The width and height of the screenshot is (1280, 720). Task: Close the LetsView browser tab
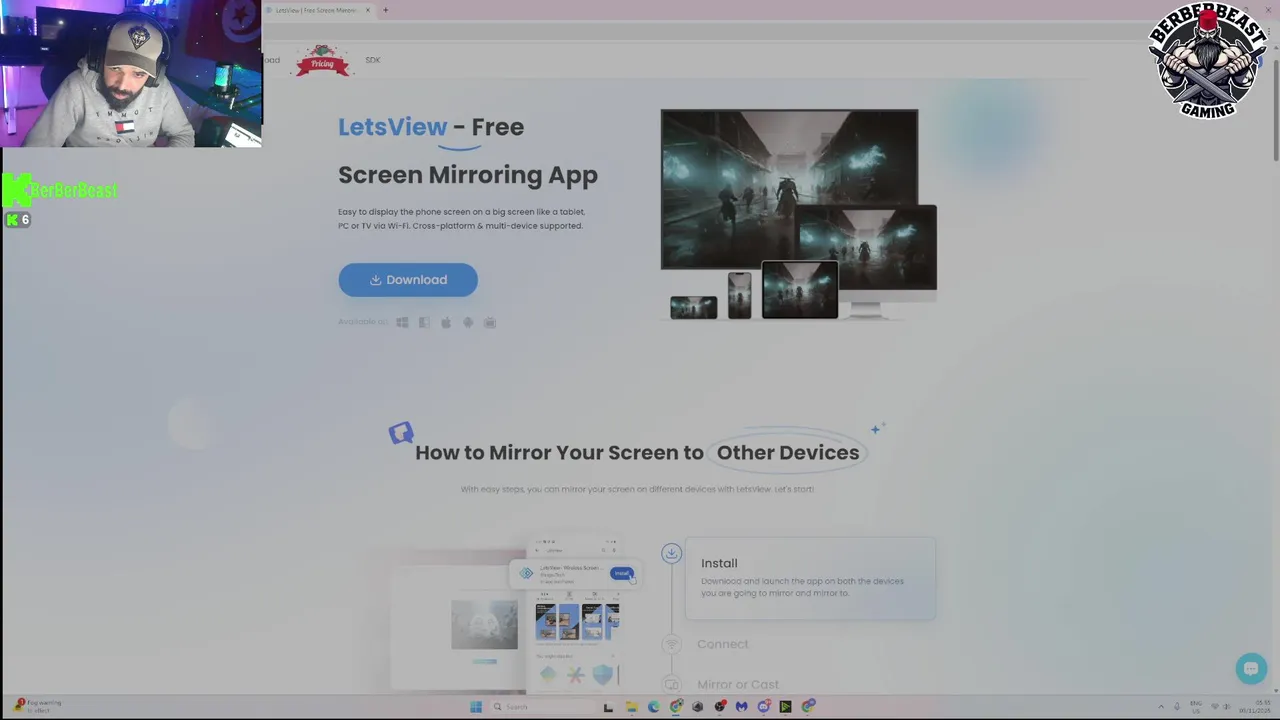click(368, 10)
